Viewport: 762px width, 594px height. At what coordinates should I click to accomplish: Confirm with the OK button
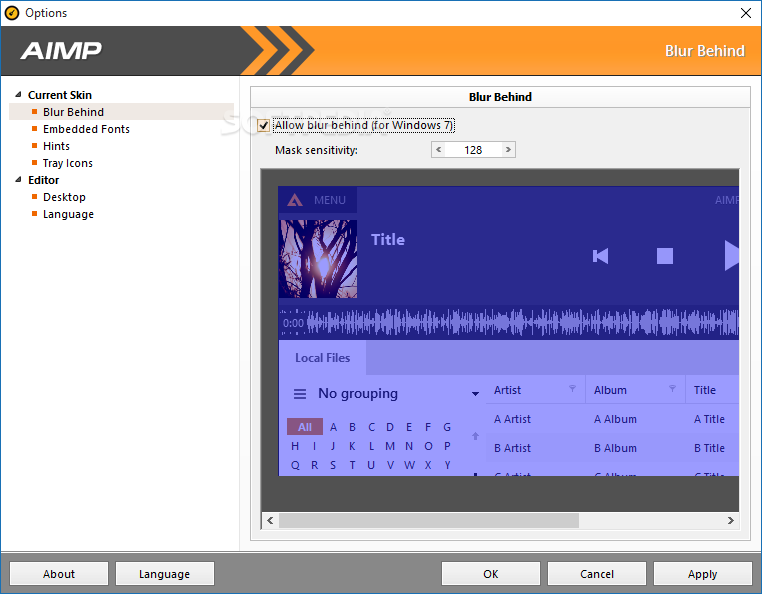point(491,574)
